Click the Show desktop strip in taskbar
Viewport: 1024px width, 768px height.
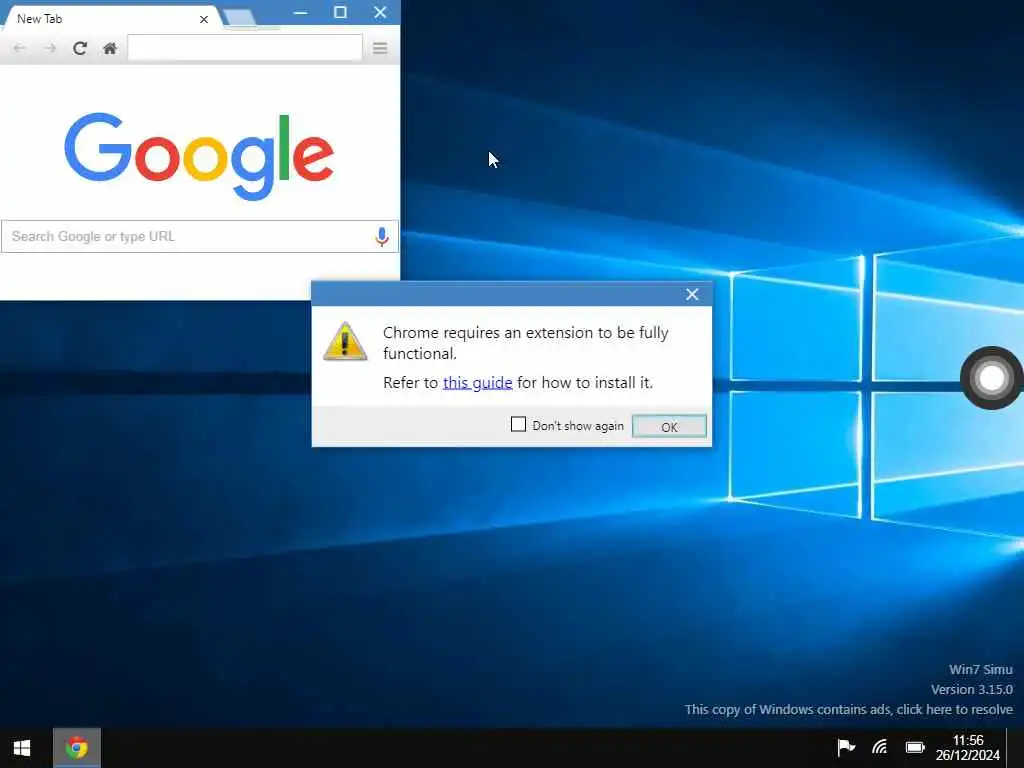1016,748
